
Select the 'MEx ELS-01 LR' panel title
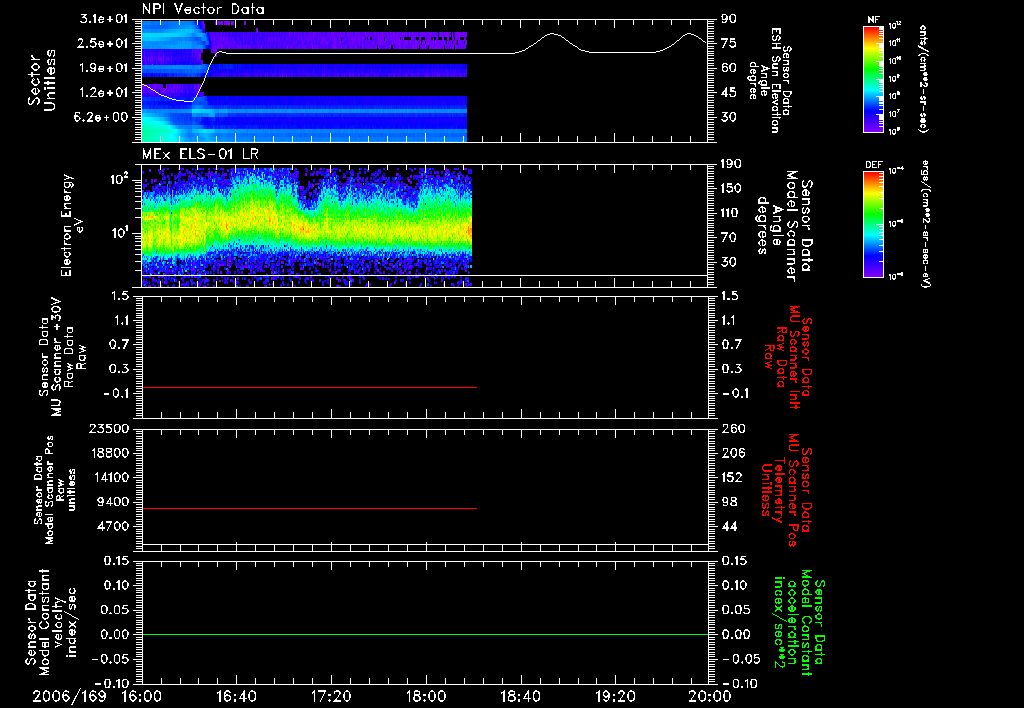tap(199, 154)
